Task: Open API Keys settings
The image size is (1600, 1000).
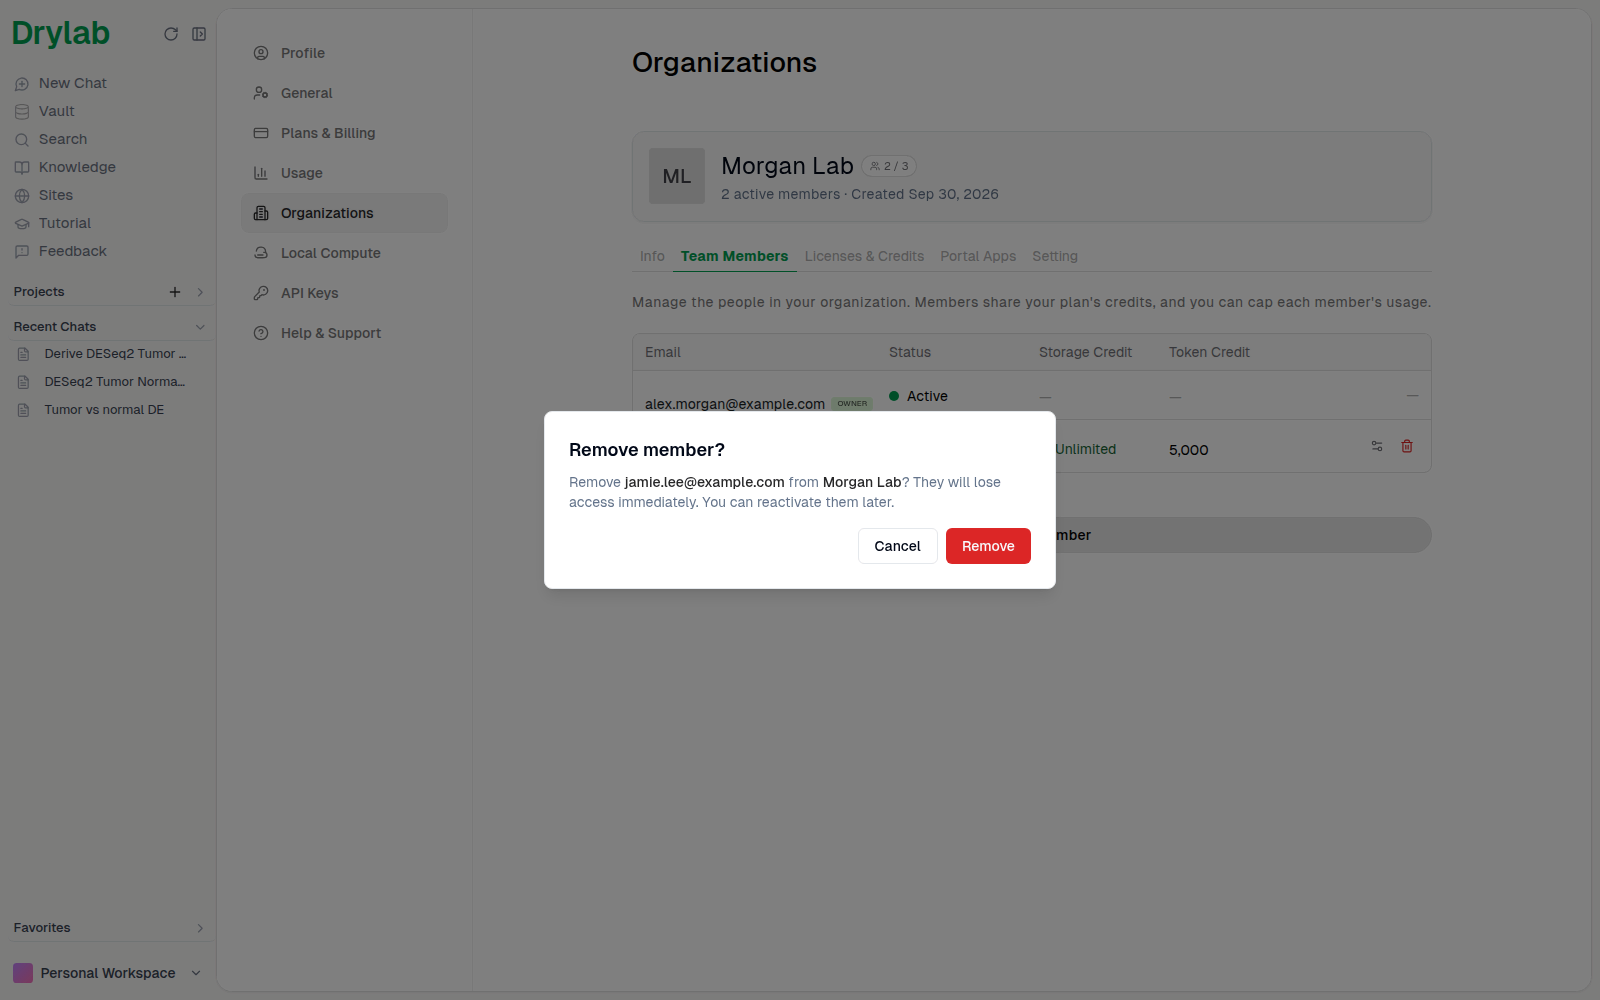Action: 344,293
